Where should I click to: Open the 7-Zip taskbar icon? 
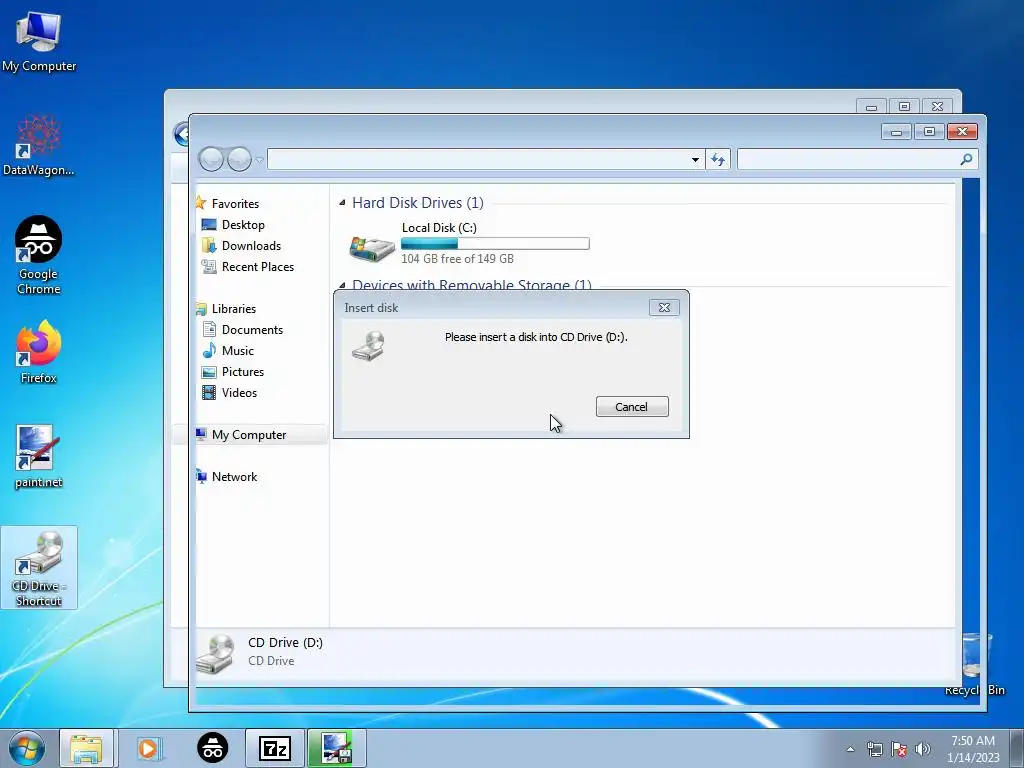(x=274, y=748)
